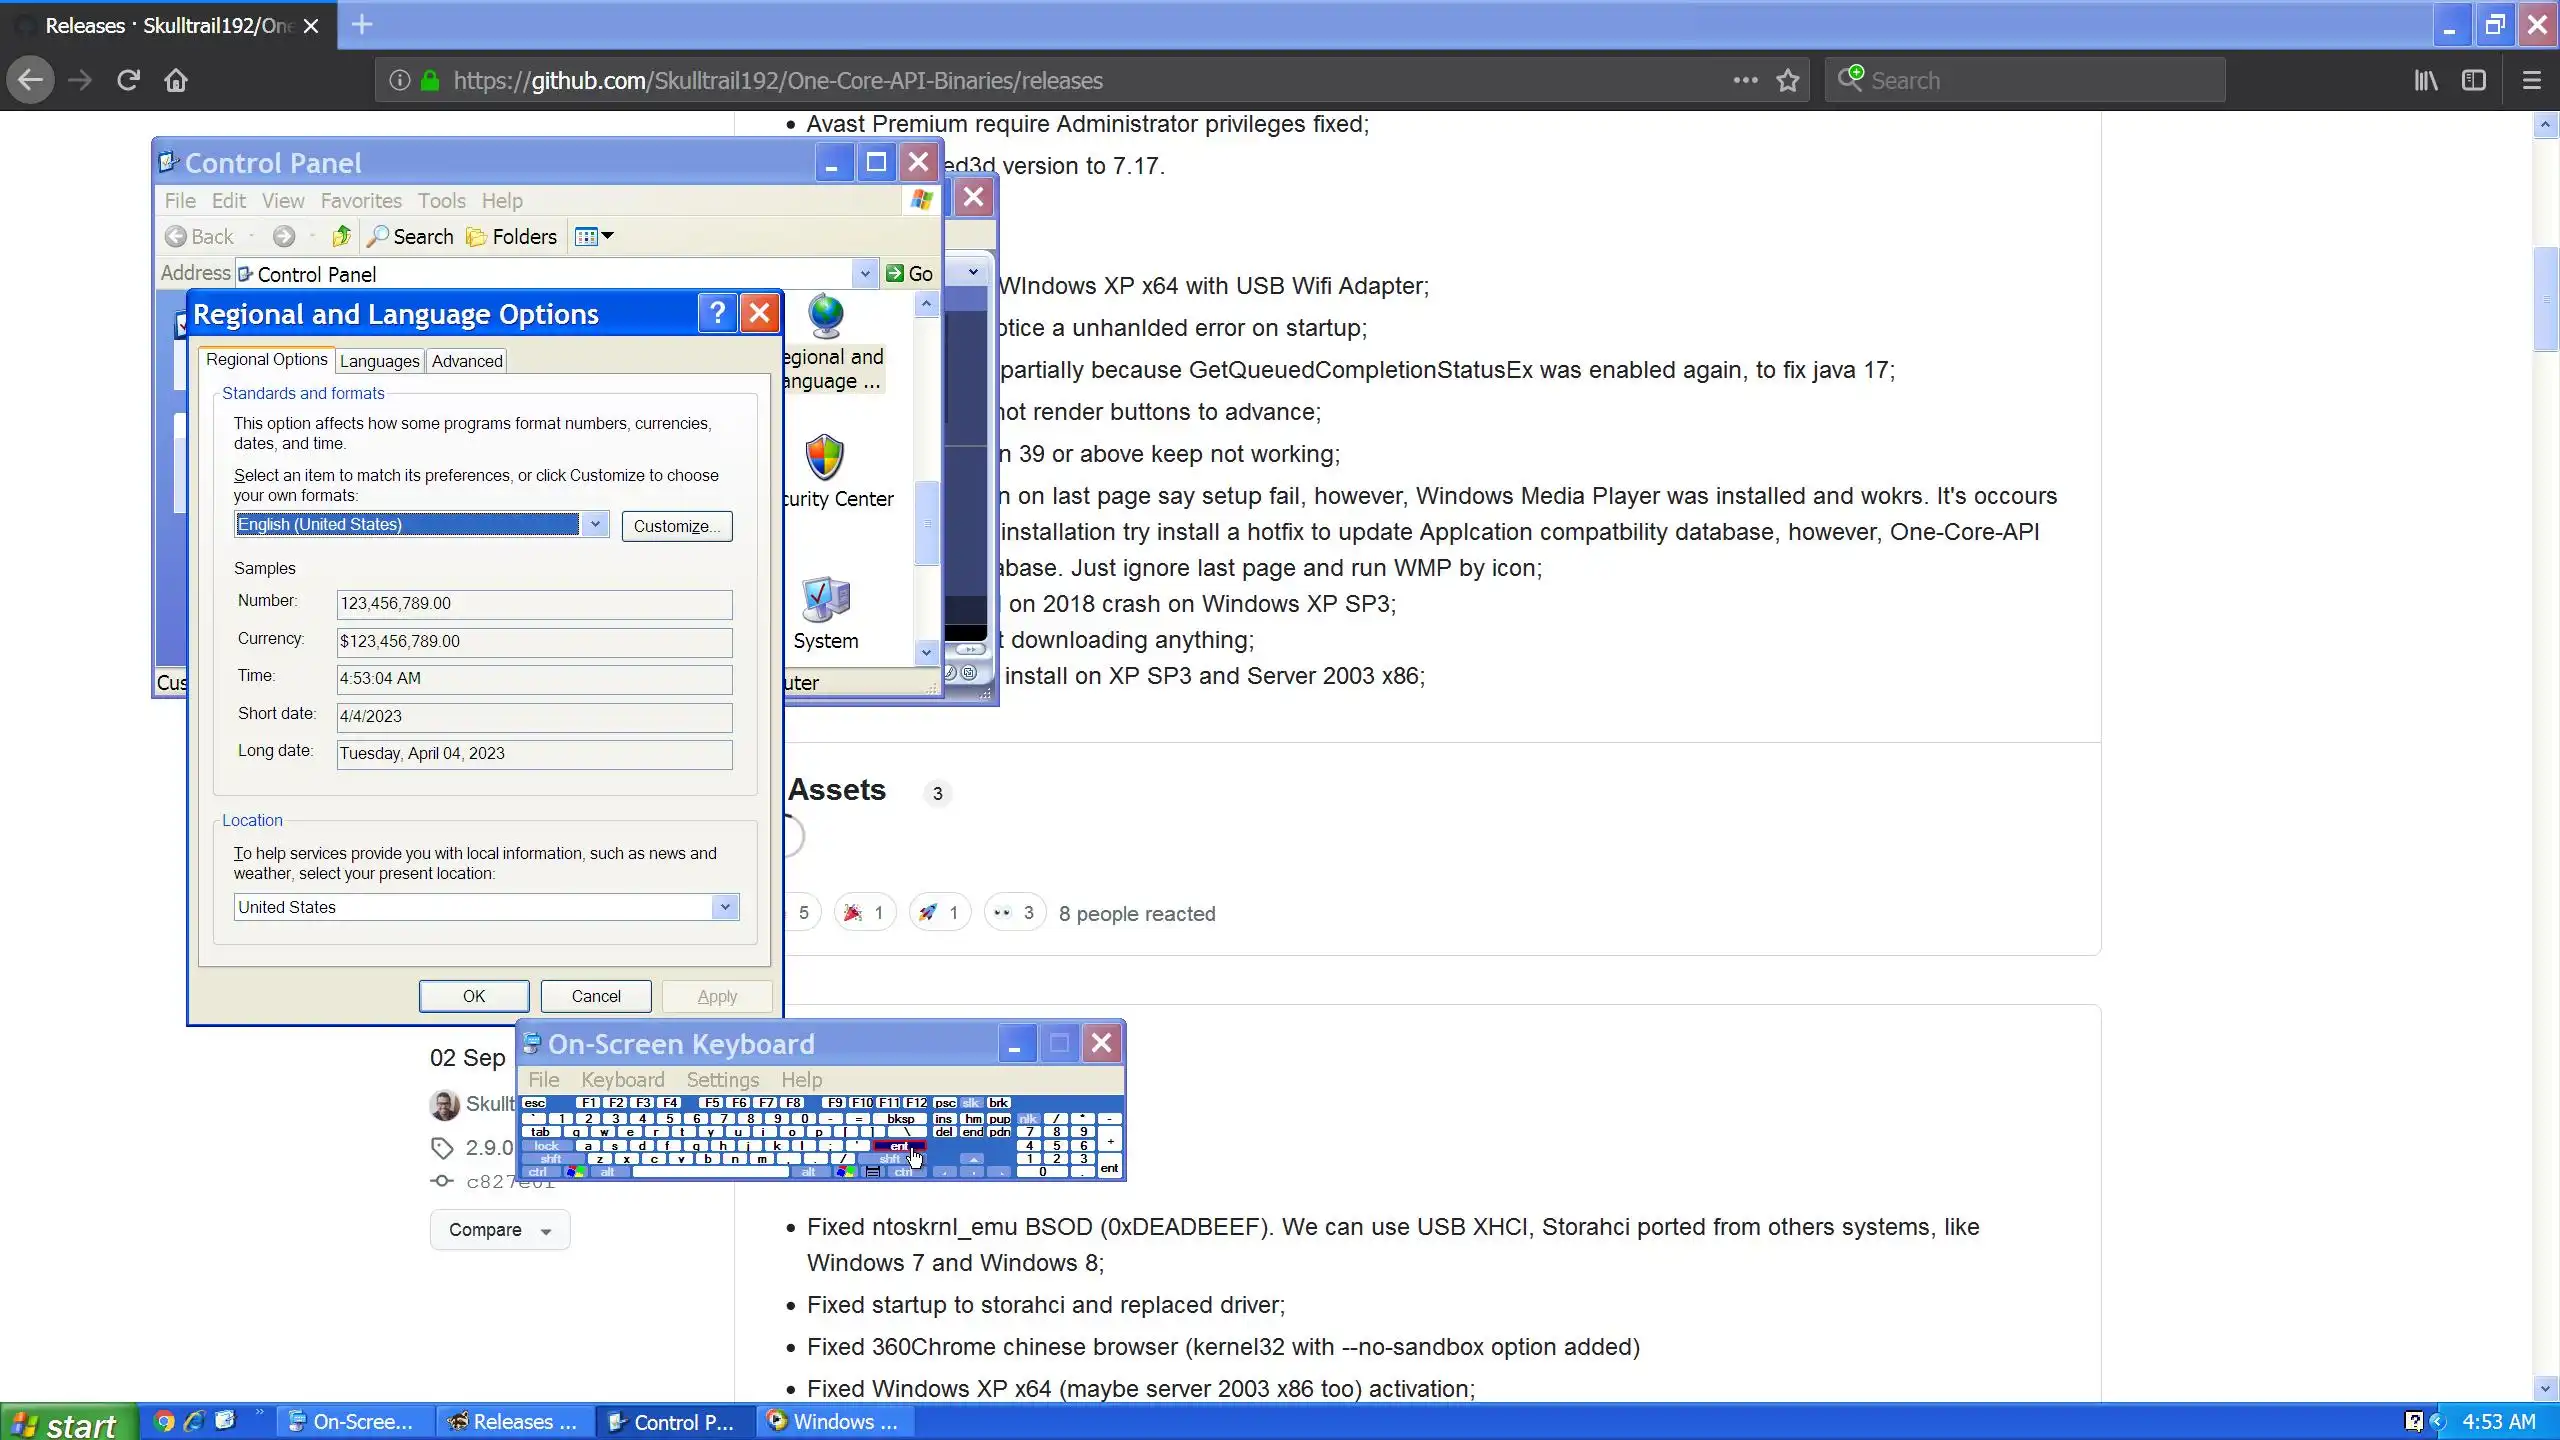This screenshot has width=2560, height=1440.
Task: Toggle the lock key on On-Screen Keyboard
Action: pyautogui.click(x=546, y=1146)
